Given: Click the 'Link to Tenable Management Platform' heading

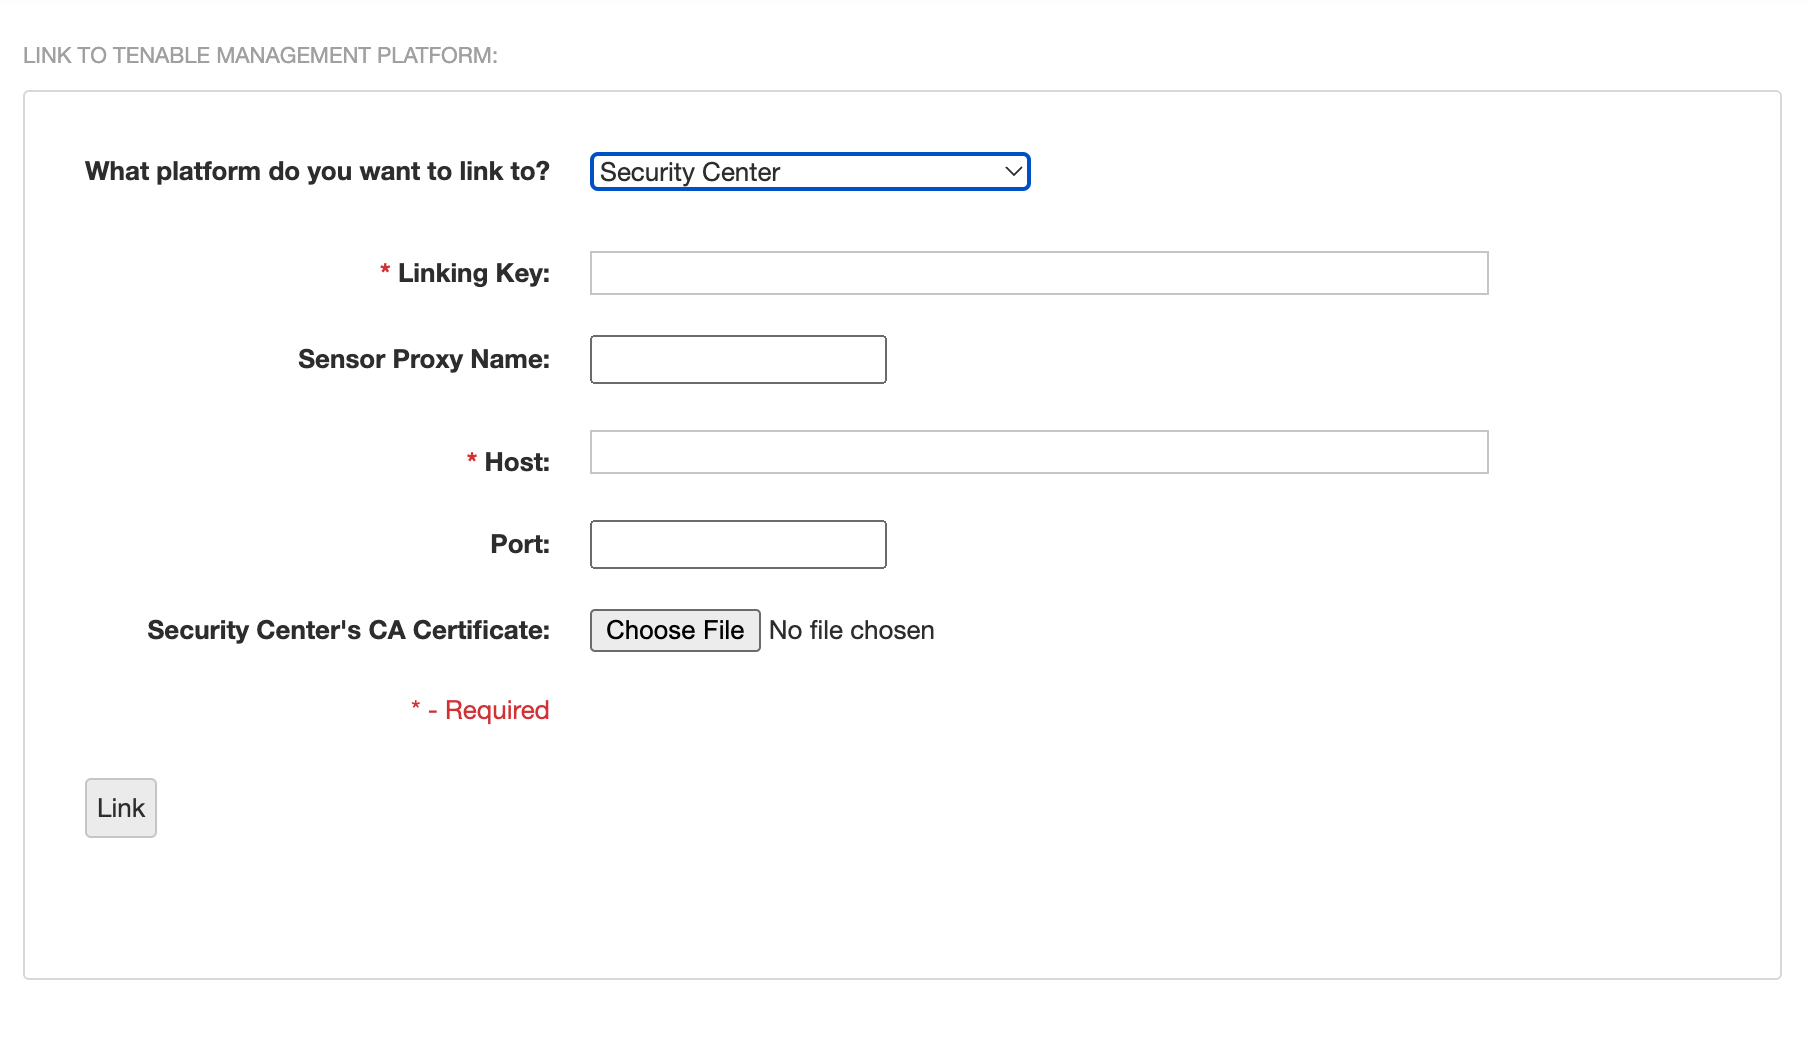Looking at the screenshot, I should 260,55.
